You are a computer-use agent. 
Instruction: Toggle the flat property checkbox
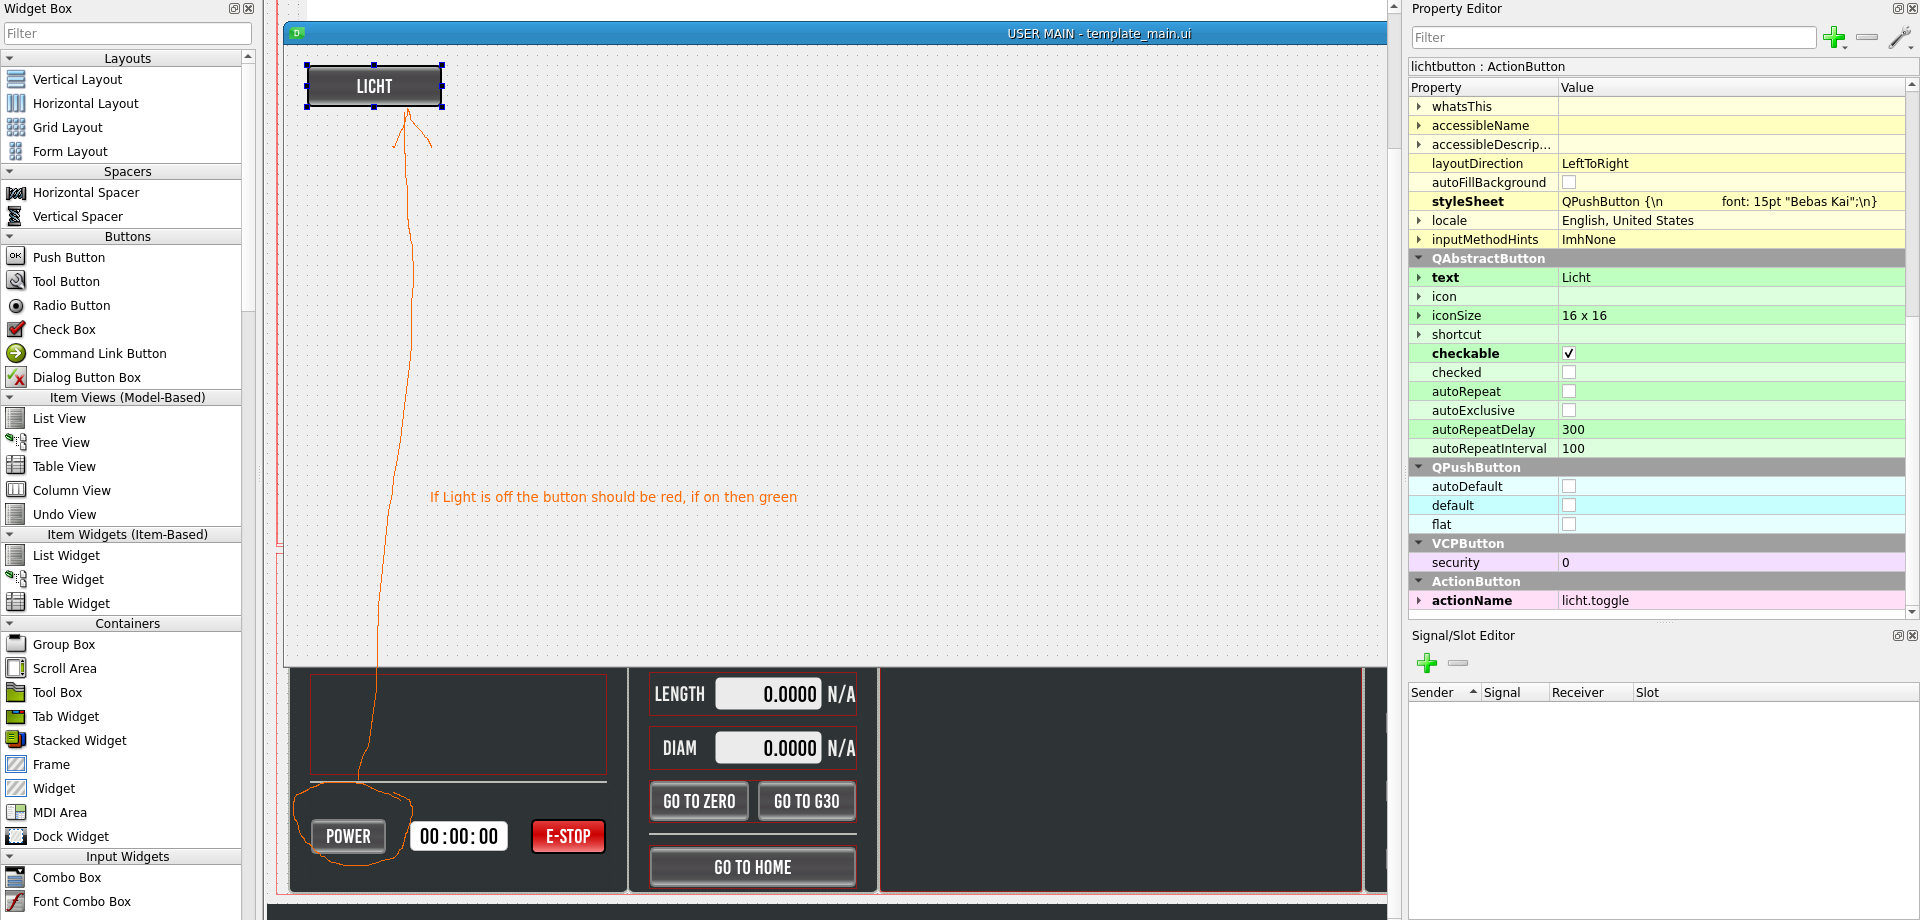coord(1569,524)
